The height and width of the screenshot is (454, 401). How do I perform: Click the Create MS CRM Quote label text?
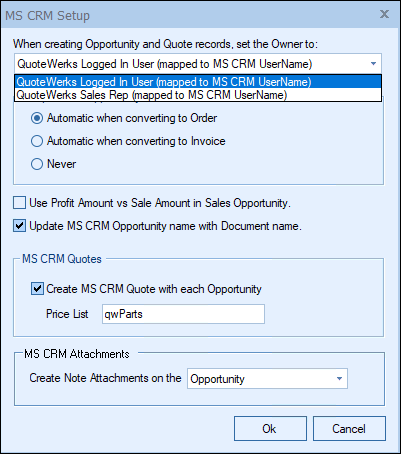click(154, 289)
